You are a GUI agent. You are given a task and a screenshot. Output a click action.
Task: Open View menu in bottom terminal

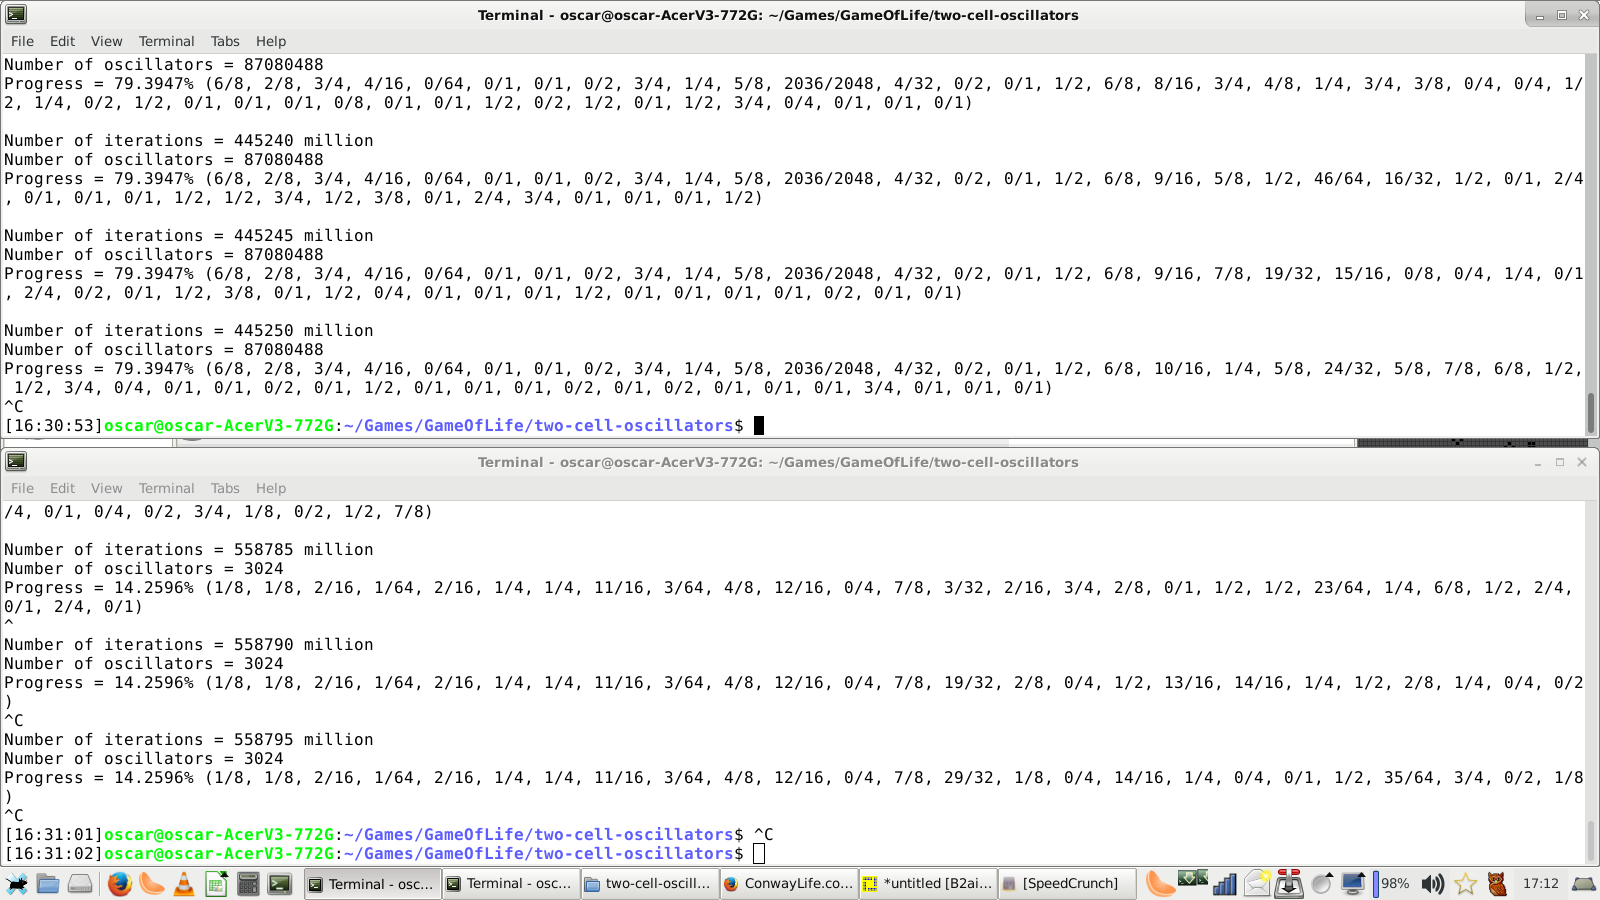pyautogui.click(x=106, y=488)
